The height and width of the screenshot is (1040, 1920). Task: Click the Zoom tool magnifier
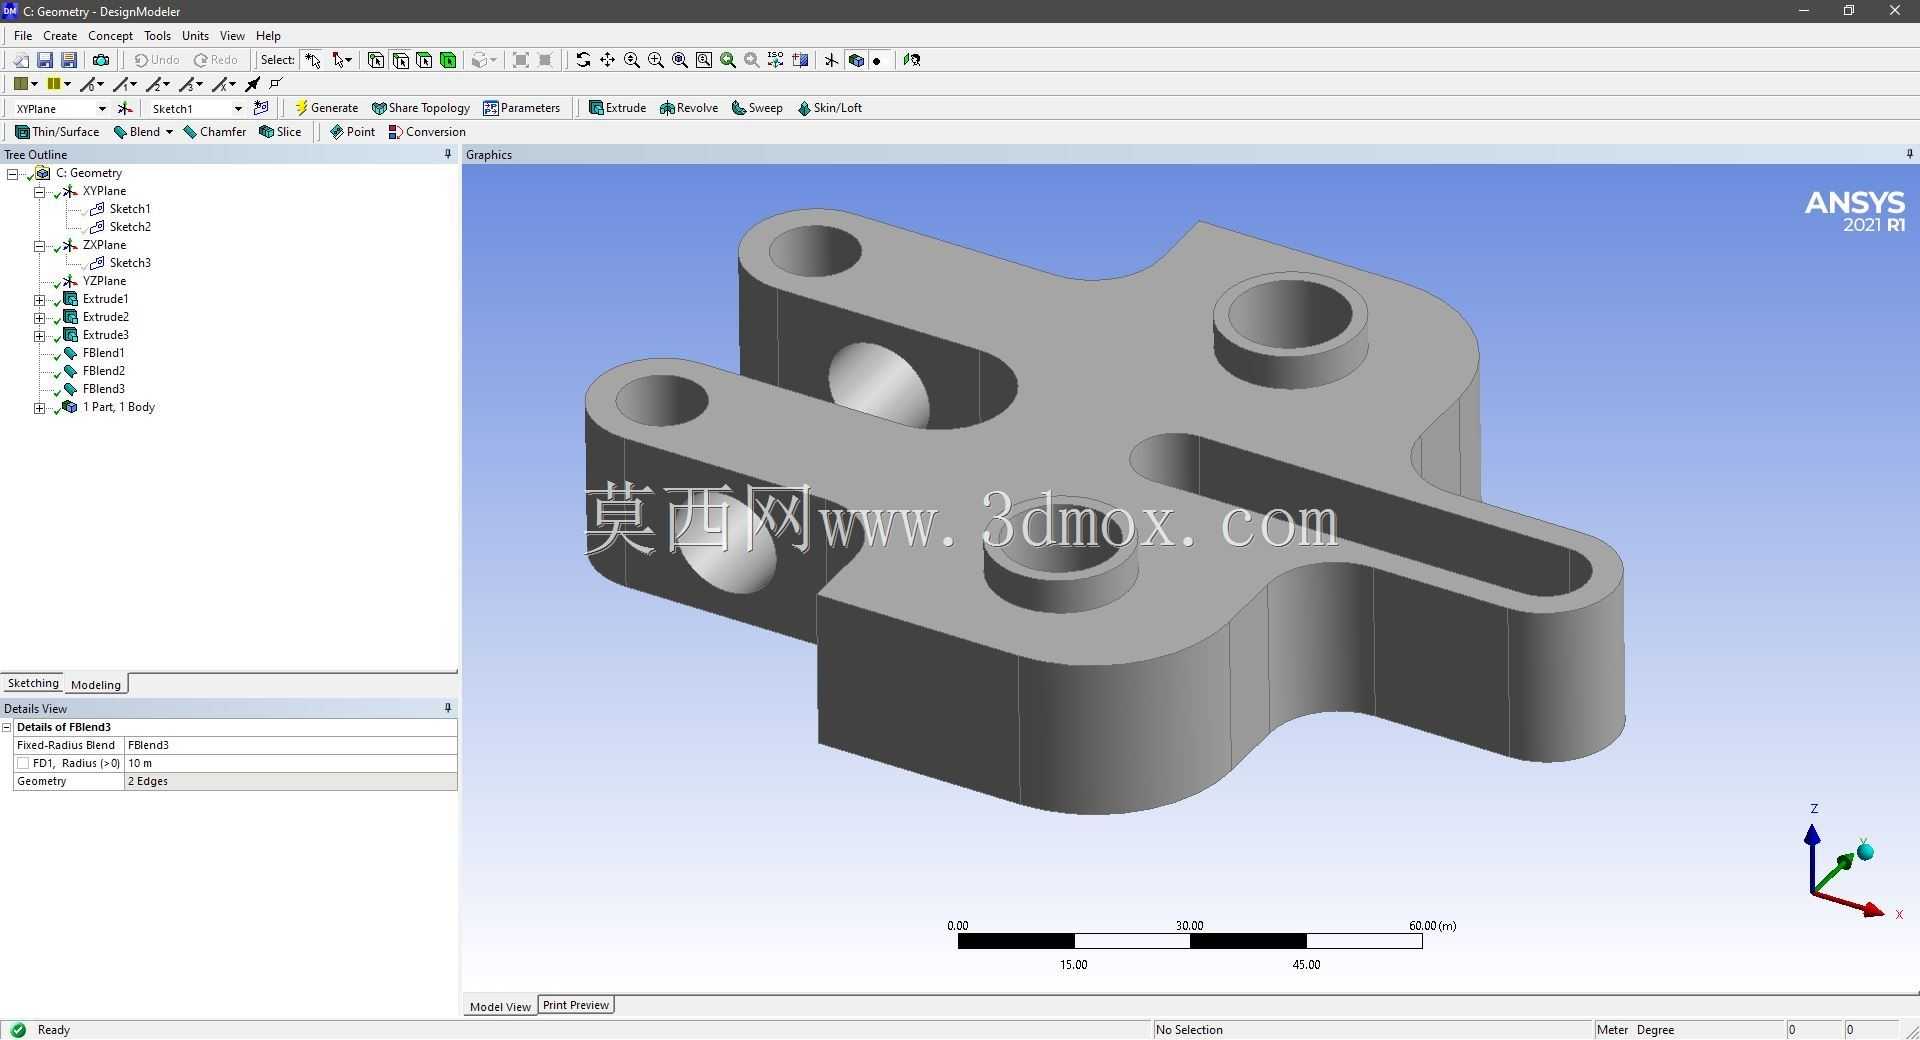point(632,60)
